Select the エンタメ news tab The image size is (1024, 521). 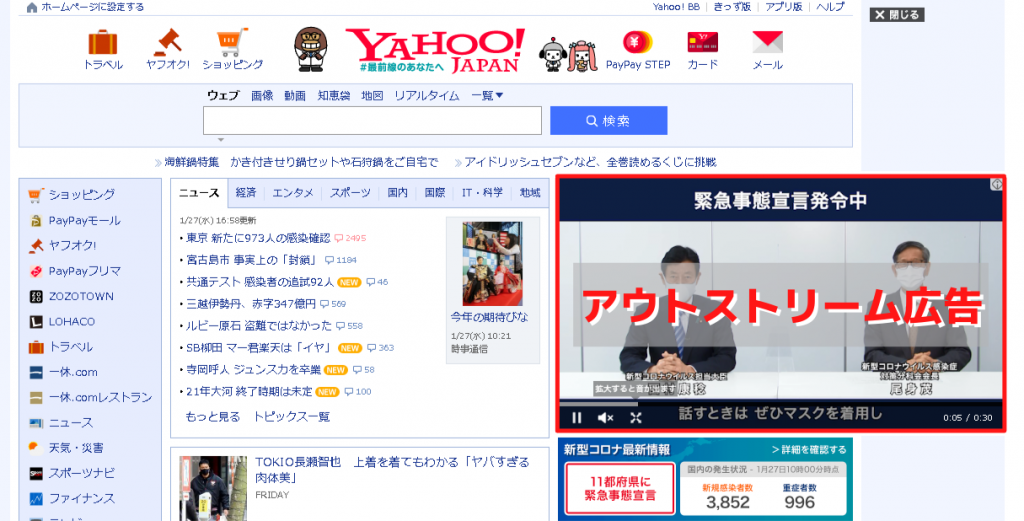click(x=293, y=193)
